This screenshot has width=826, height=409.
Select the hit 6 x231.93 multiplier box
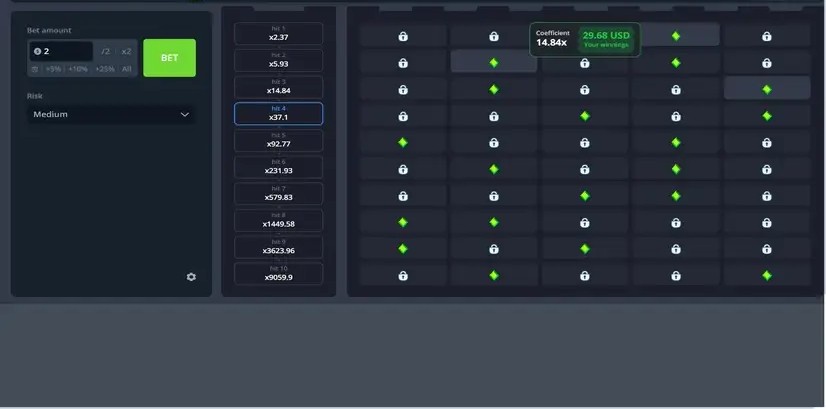(x=278, y=167)
